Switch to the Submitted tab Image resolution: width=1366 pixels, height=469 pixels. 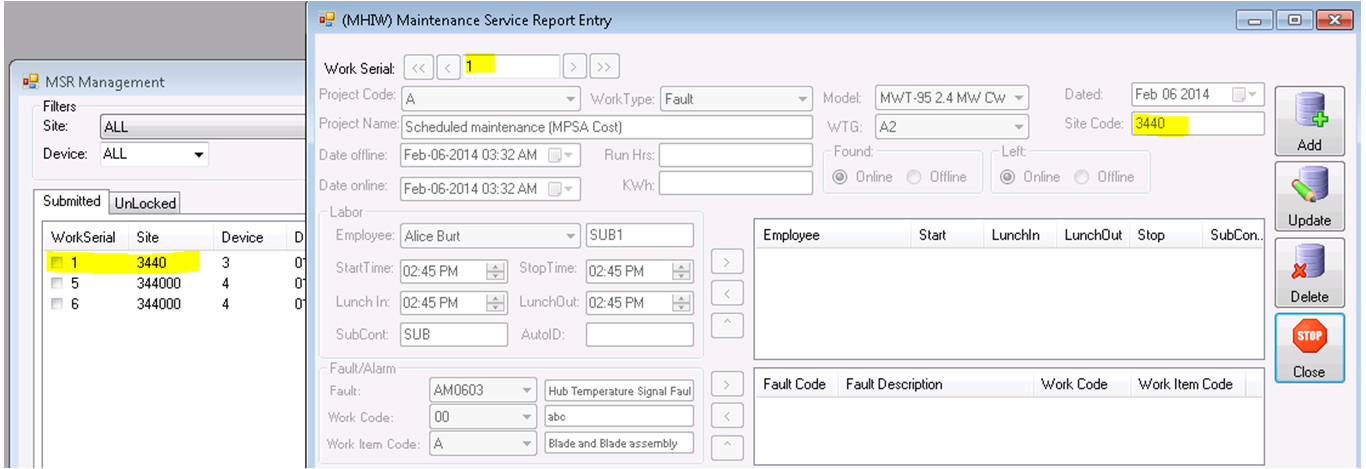(x=71, y=202)
